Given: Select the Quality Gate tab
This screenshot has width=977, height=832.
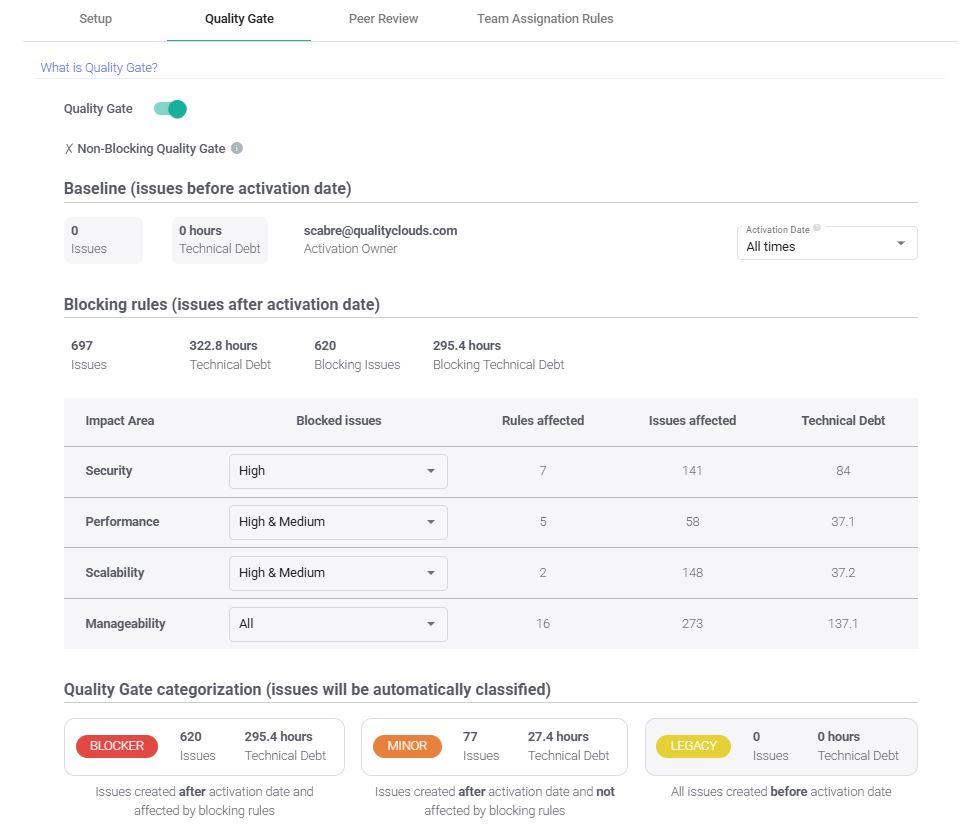Looking at the screenshot, I should 239,19.
